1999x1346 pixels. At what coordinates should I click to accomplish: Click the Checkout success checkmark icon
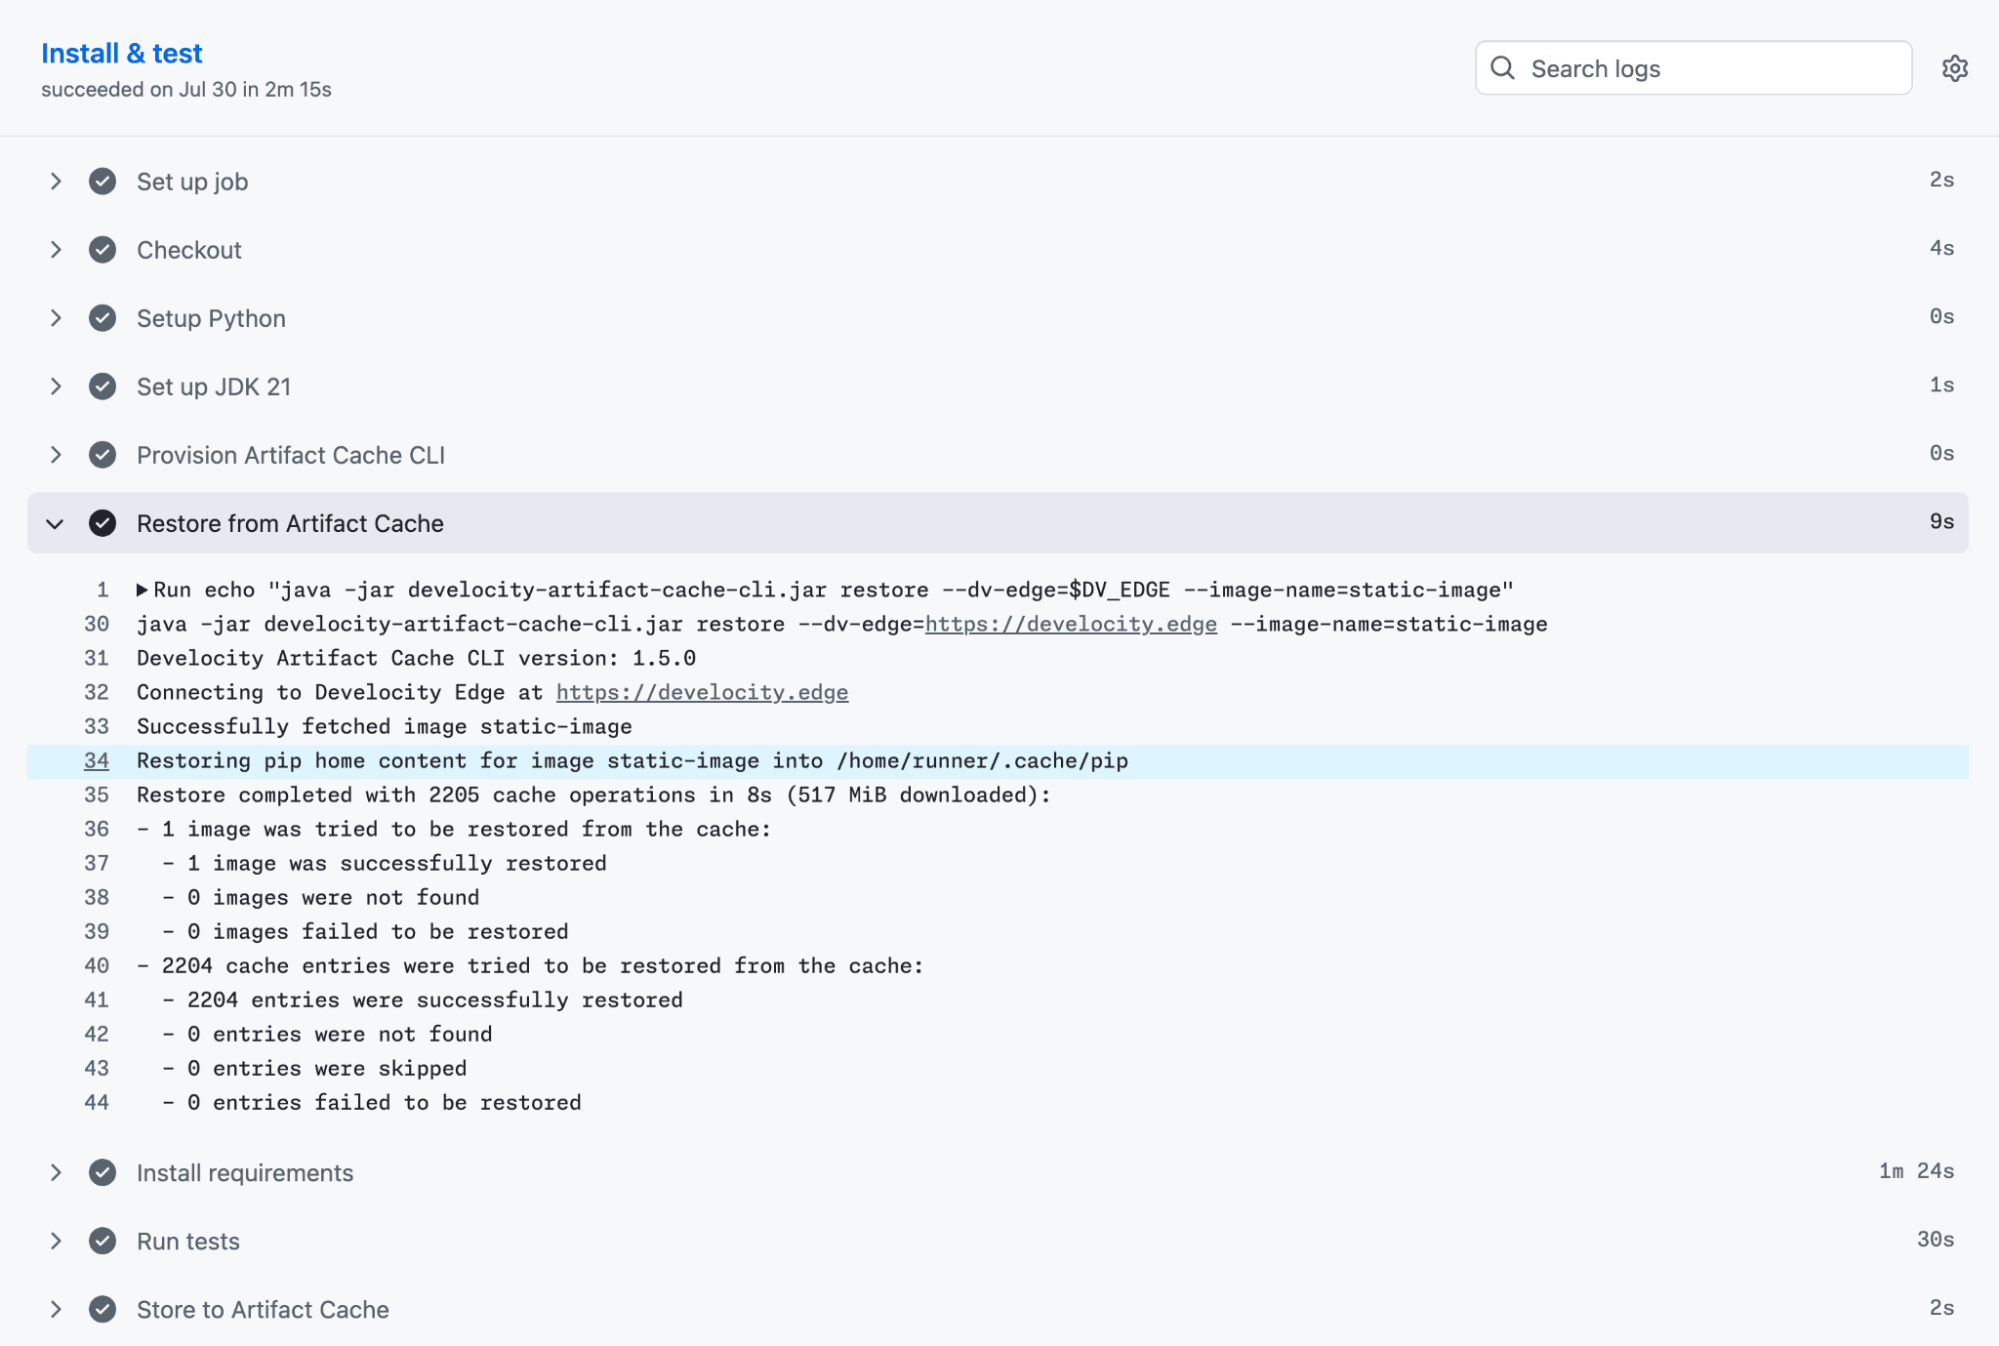click(x=102, y=249)
